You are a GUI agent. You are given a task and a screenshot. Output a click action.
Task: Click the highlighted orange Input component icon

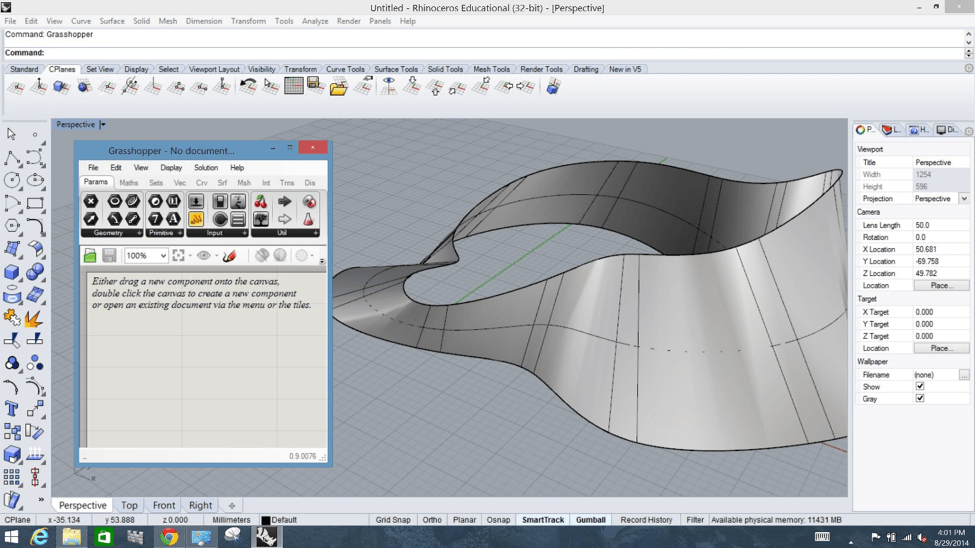pyautogui.click(x=196, y=219)
